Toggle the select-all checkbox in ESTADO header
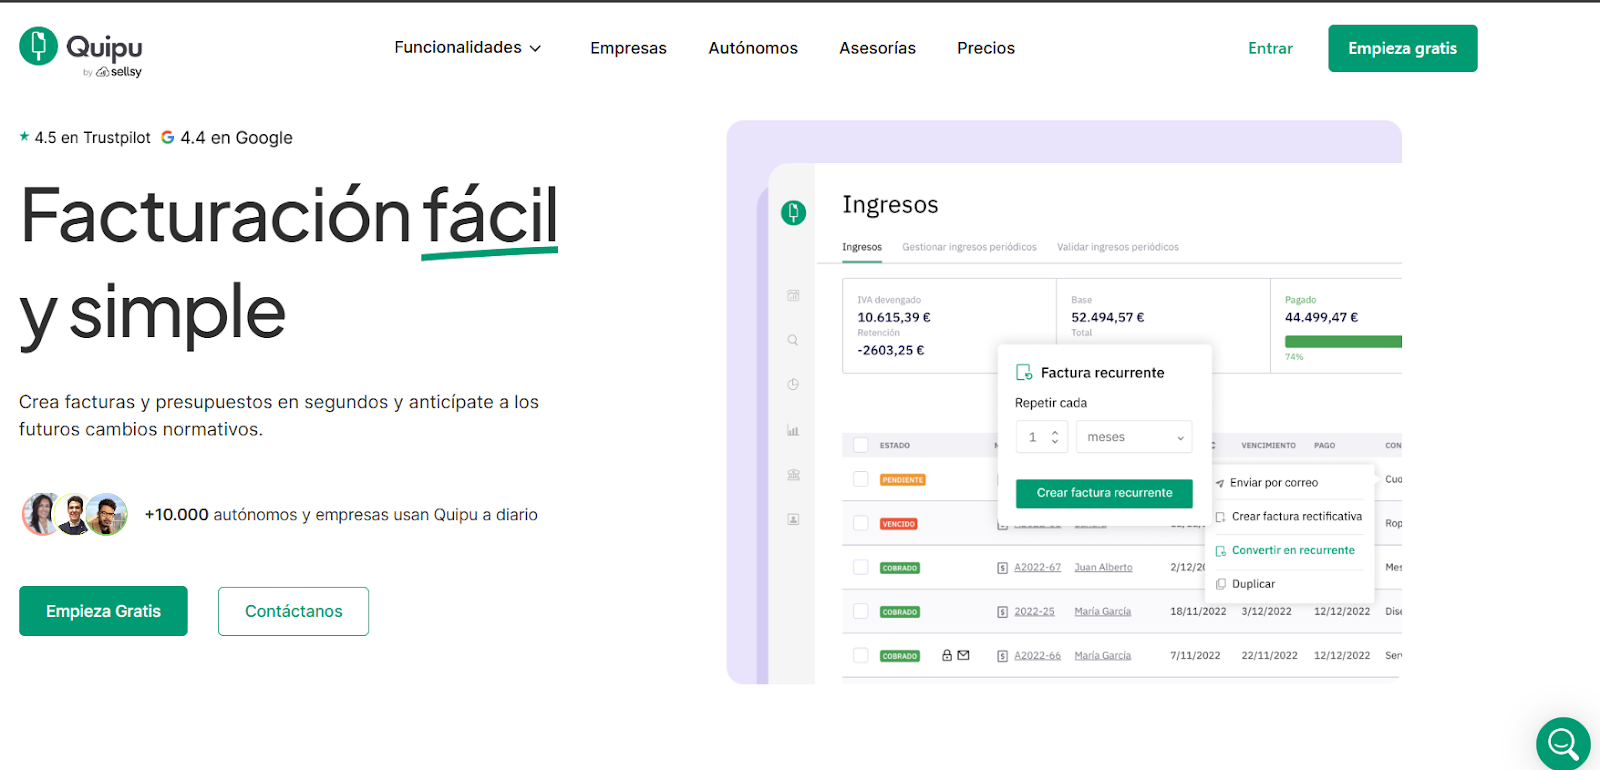This screenshot has height=770, width=1600. click(x=861, y=445)
